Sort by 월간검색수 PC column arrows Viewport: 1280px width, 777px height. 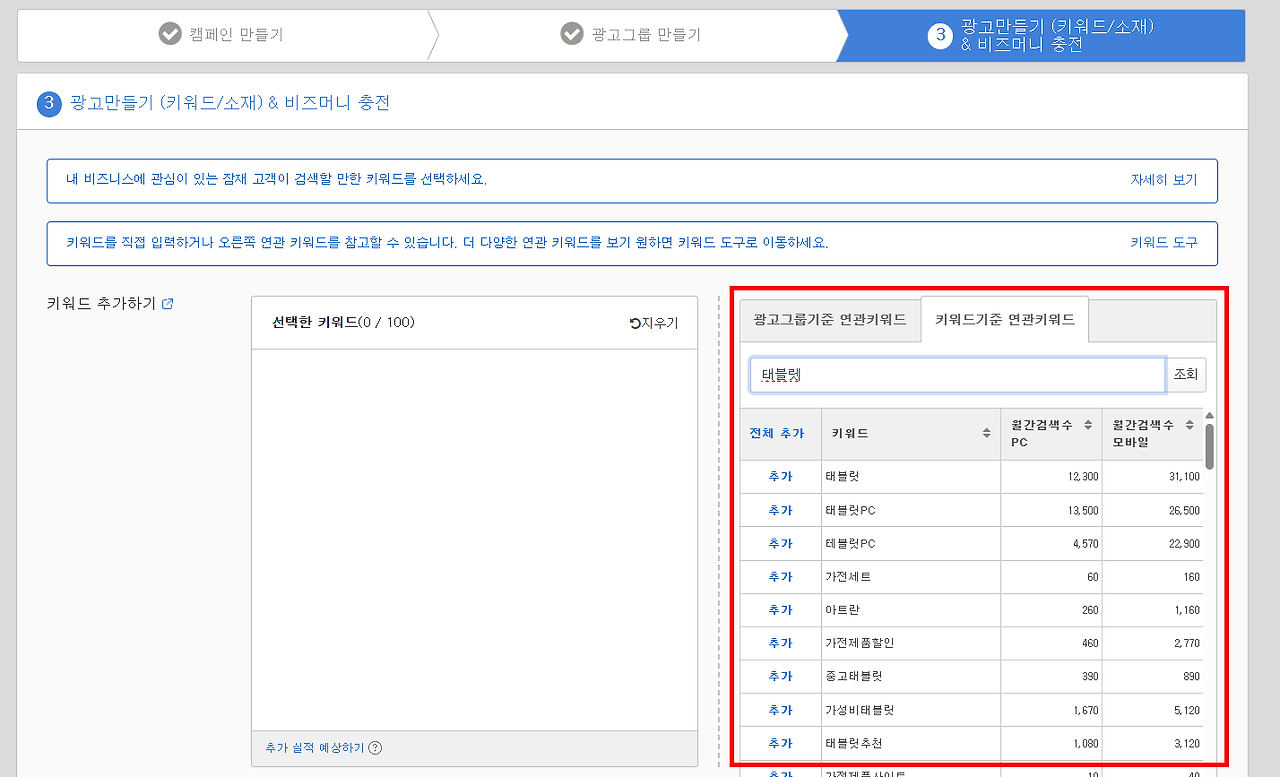[1088, 425]
